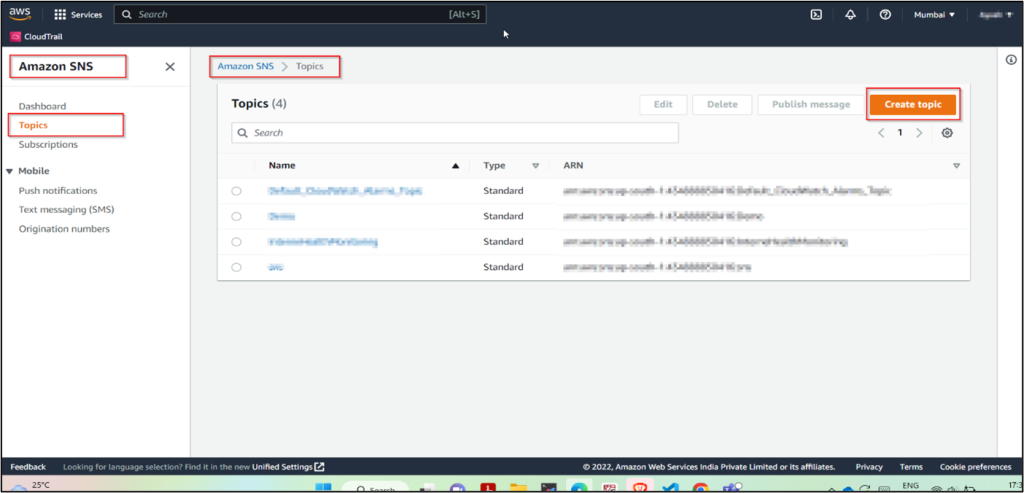Go to Dashboard in the sidebar

pyautogui.click(x=42, y=106)
